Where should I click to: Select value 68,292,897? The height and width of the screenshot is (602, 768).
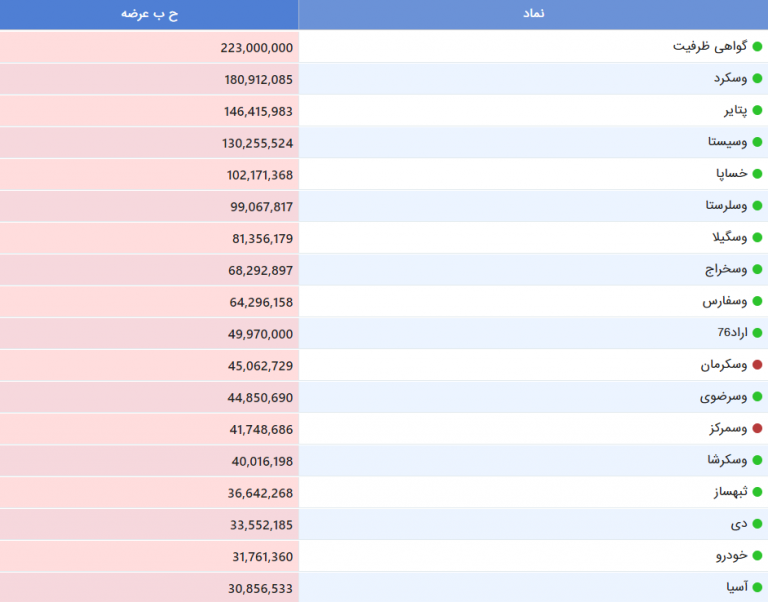261,271
